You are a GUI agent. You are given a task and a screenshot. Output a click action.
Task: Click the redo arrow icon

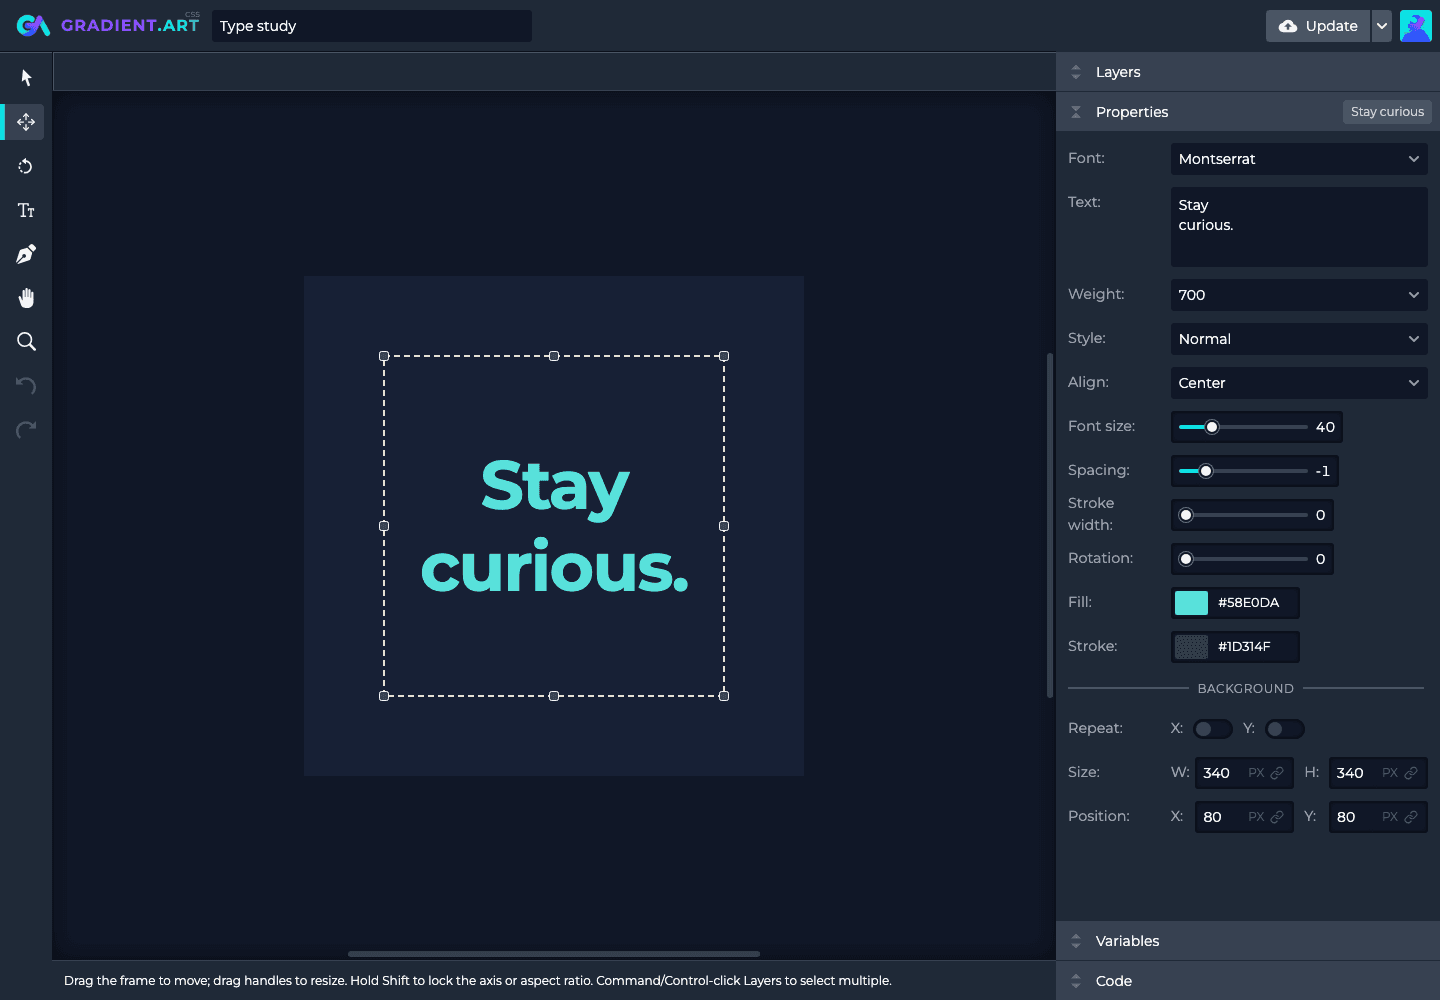click(x=26, y=430)
